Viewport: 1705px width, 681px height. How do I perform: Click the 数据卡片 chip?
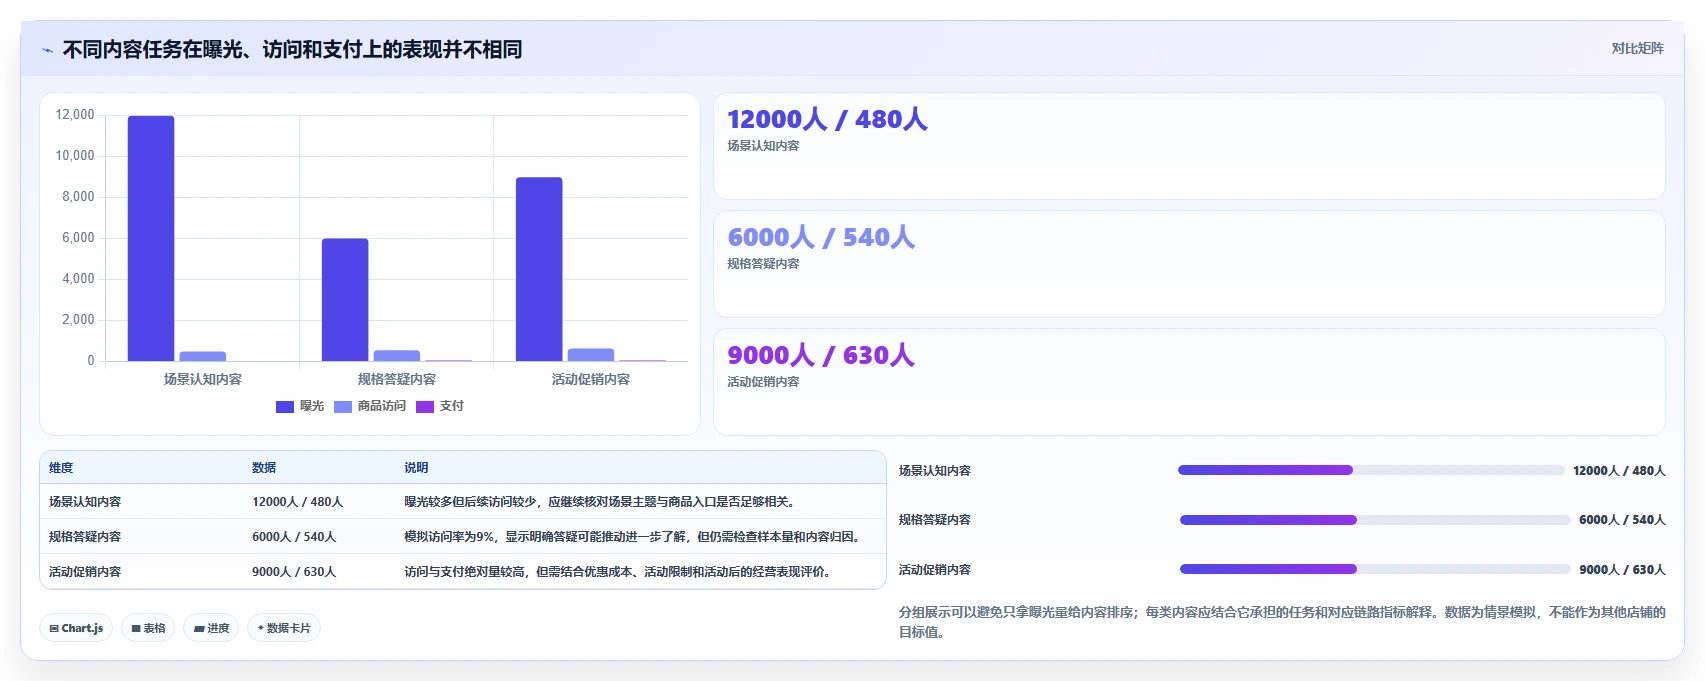[284, 628]
